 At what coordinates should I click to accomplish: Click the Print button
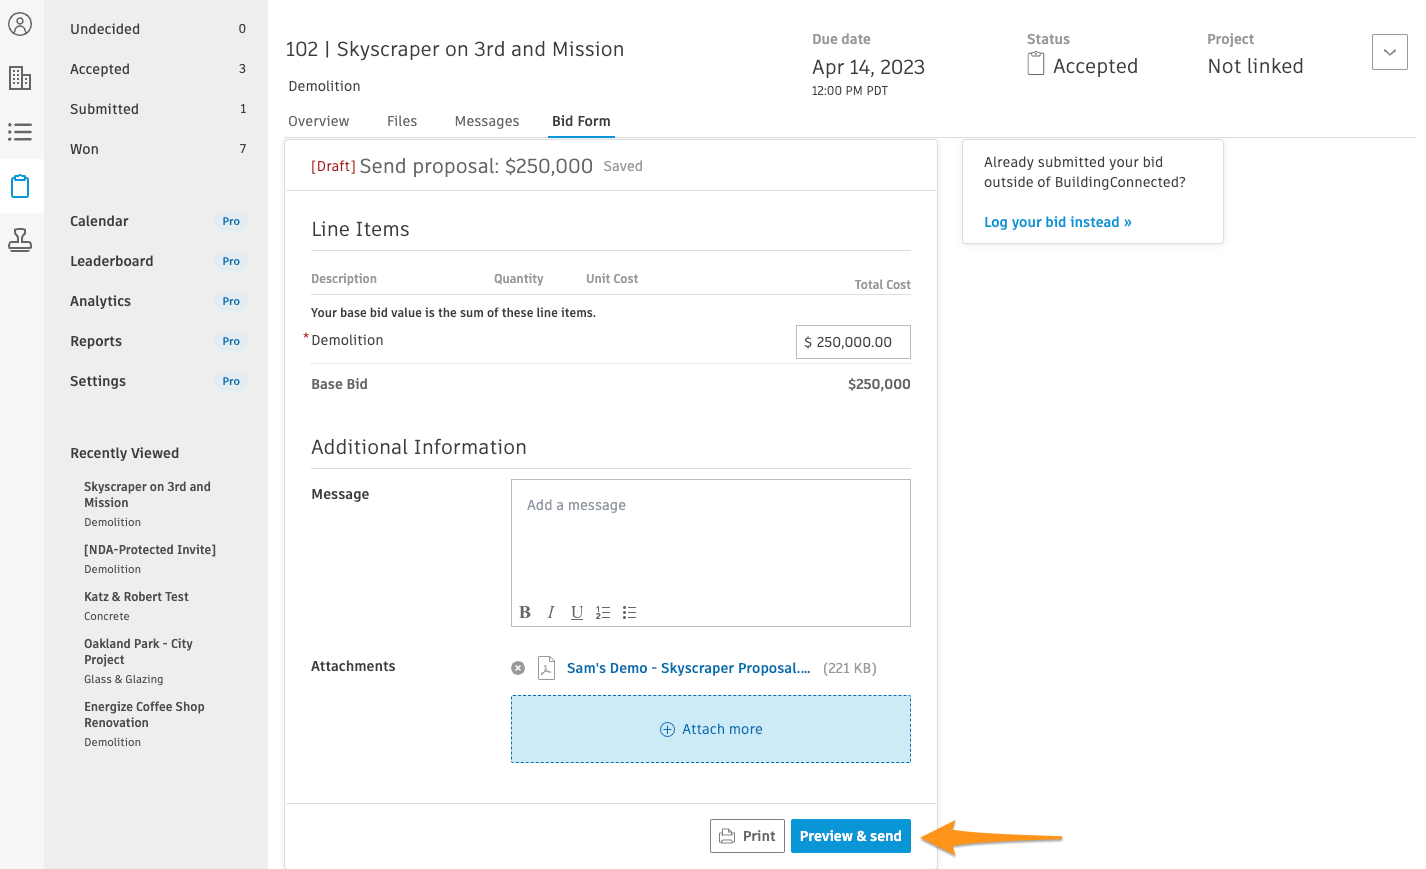click(x=747, y=836)
